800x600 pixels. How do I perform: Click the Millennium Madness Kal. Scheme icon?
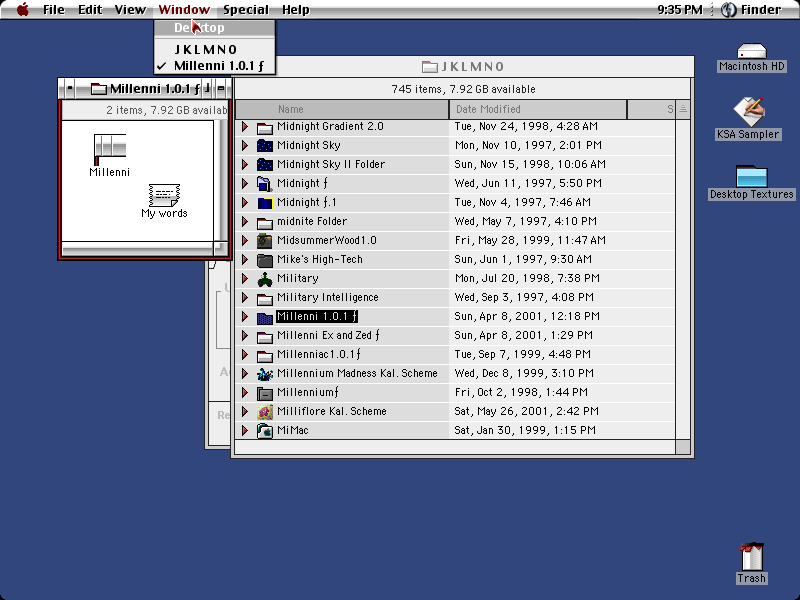264,373
